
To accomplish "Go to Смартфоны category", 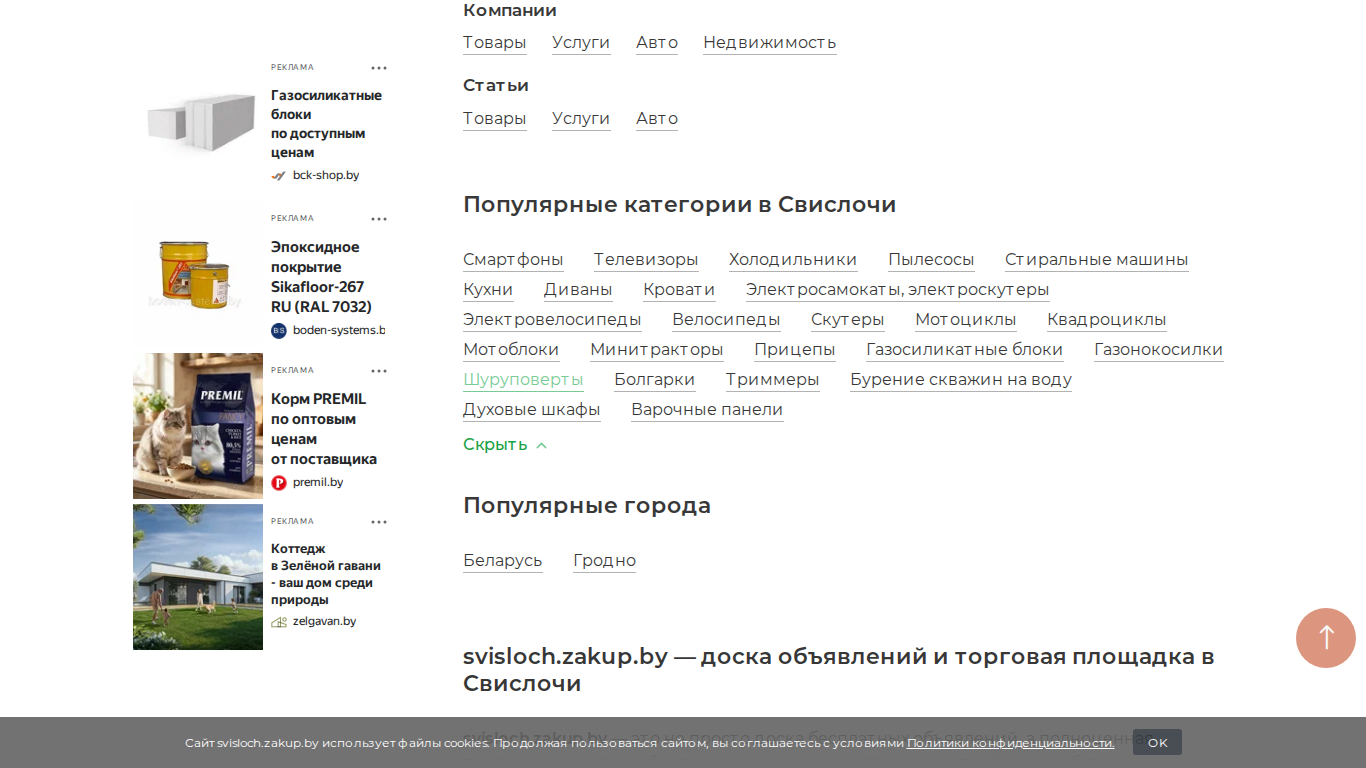I will (x=513, y=260).
